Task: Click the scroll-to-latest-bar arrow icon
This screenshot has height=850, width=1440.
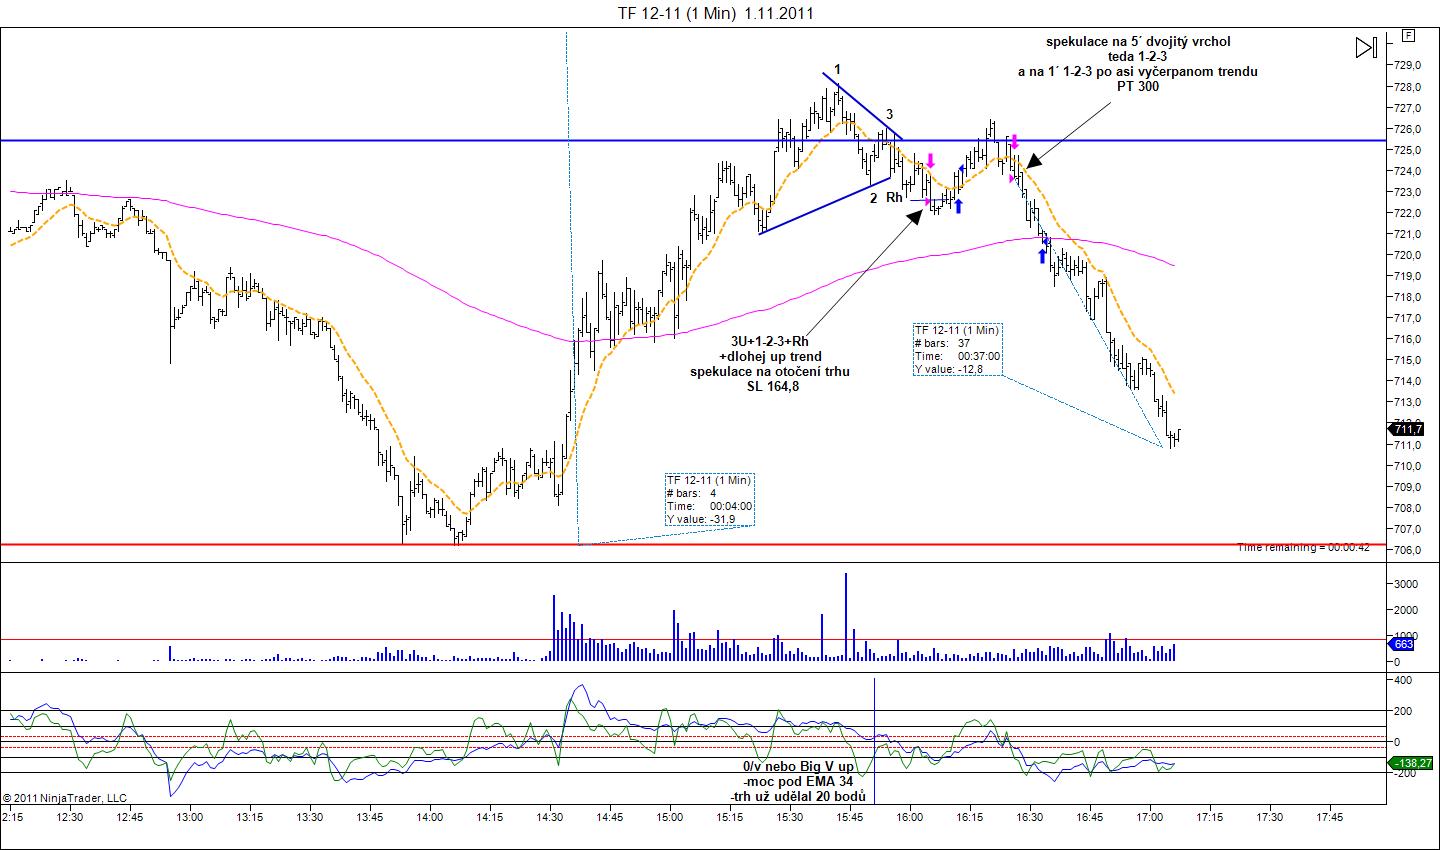Action: 1367,47
